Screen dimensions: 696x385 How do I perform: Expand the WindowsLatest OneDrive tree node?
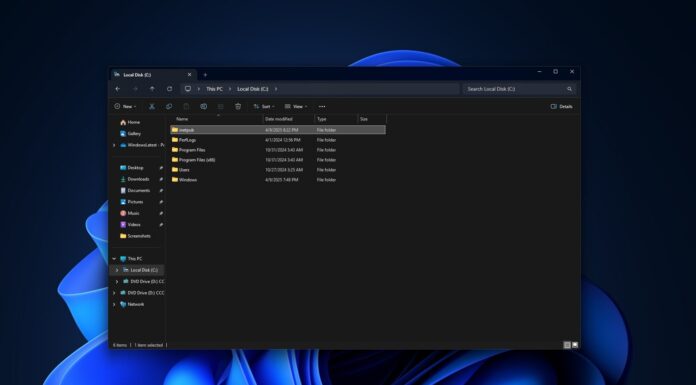pyautogui.click(x=114, y=145)
